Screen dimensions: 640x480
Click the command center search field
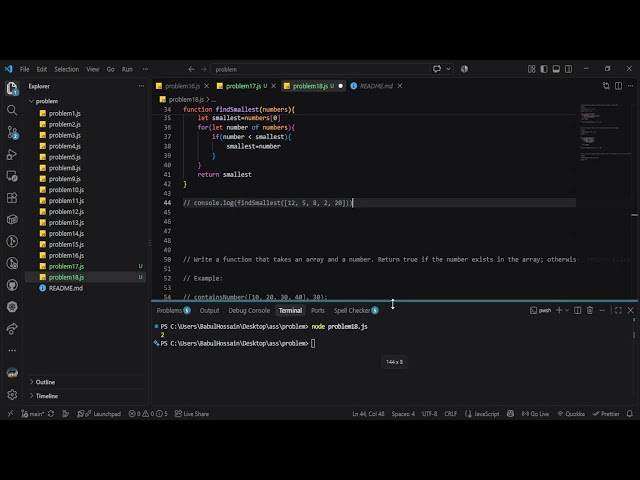320,69
